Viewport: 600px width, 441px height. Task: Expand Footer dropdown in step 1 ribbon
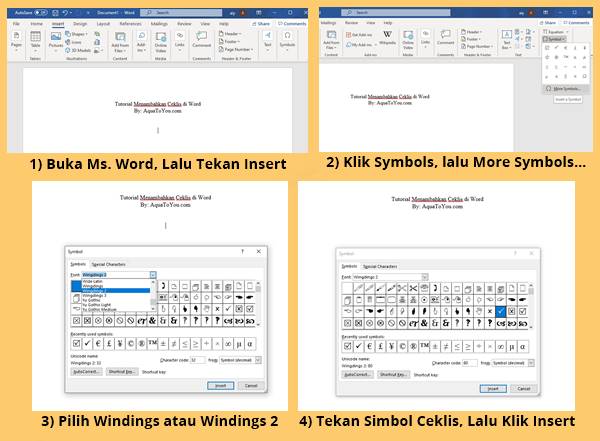tap(230, 41)
